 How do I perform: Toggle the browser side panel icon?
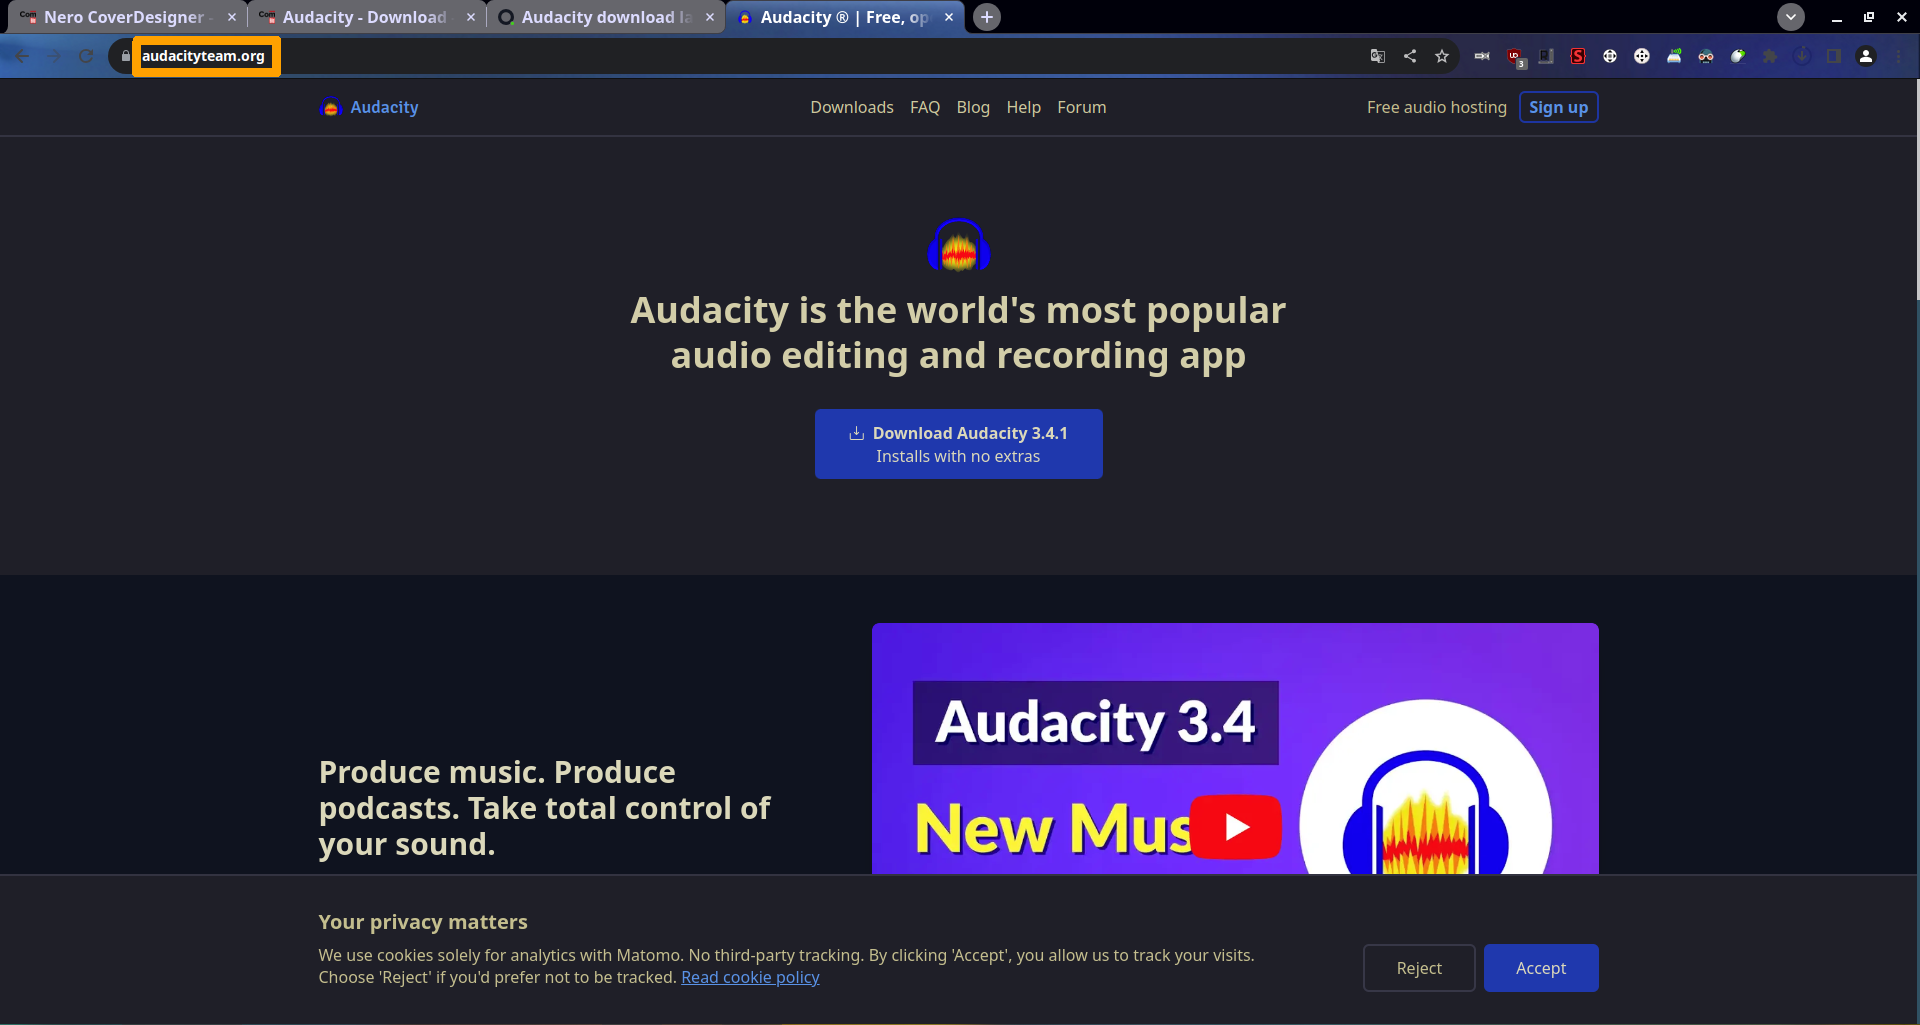pos(1834,56)
